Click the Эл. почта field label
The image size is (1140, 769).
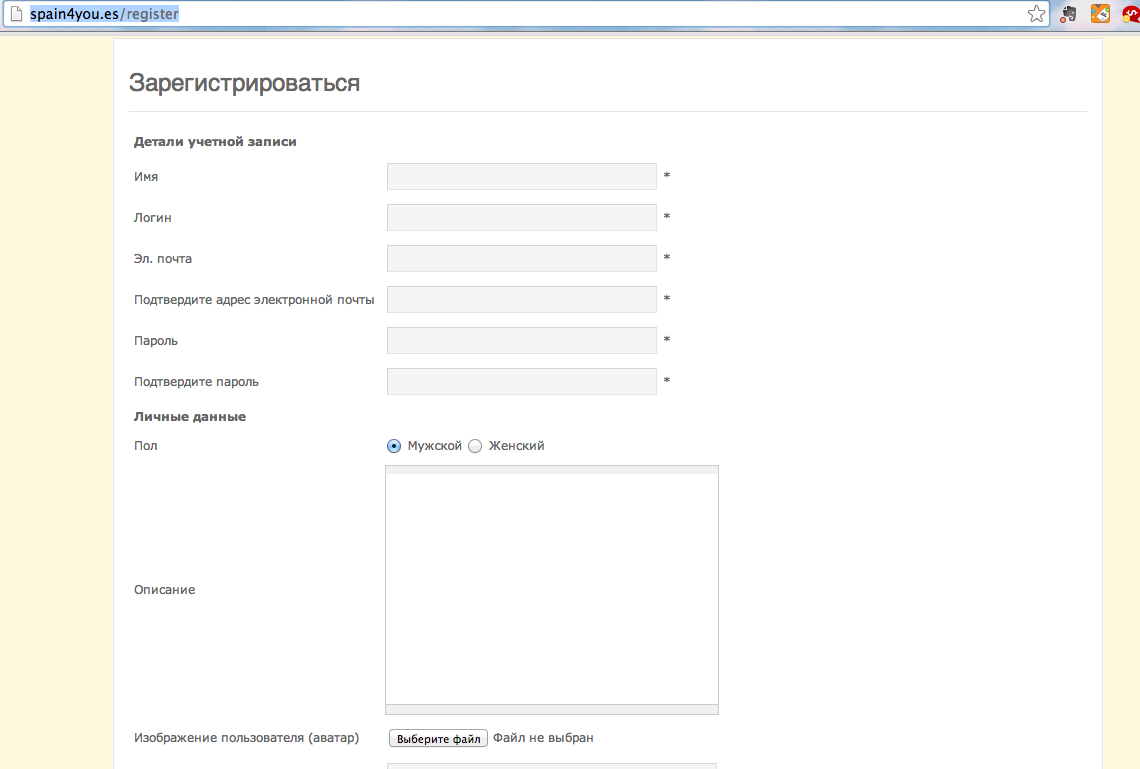point(163,259)
